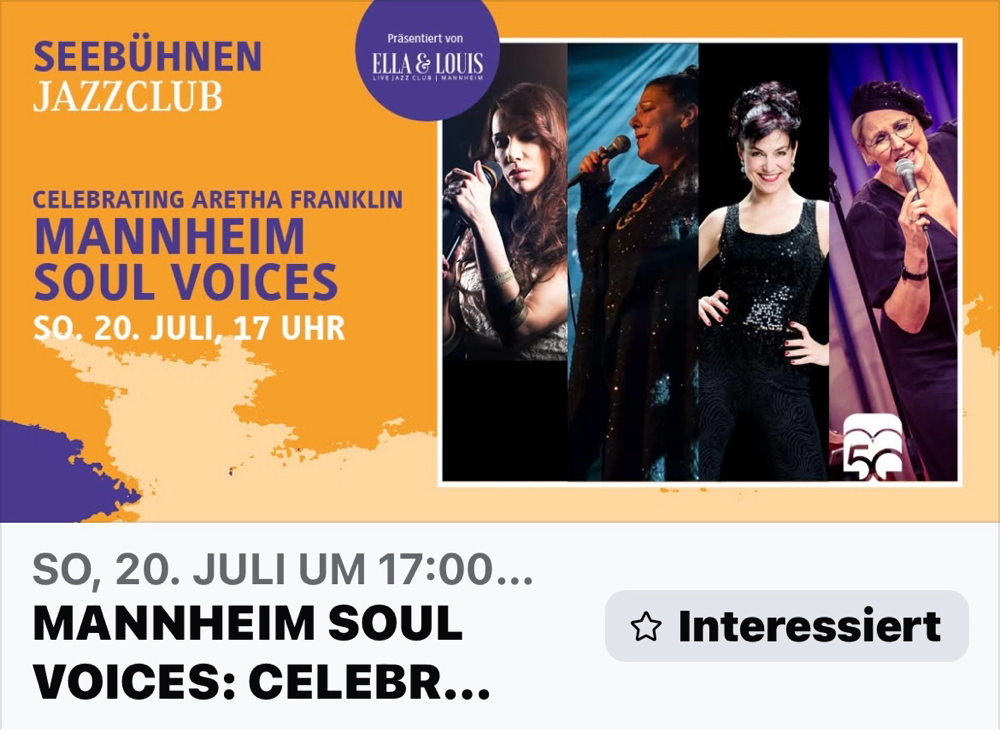Select the photo of singer wearing beret and glasses
The height and width of the screenshot is (744, 1000).
pyautogui.click(x=893, y=262)
